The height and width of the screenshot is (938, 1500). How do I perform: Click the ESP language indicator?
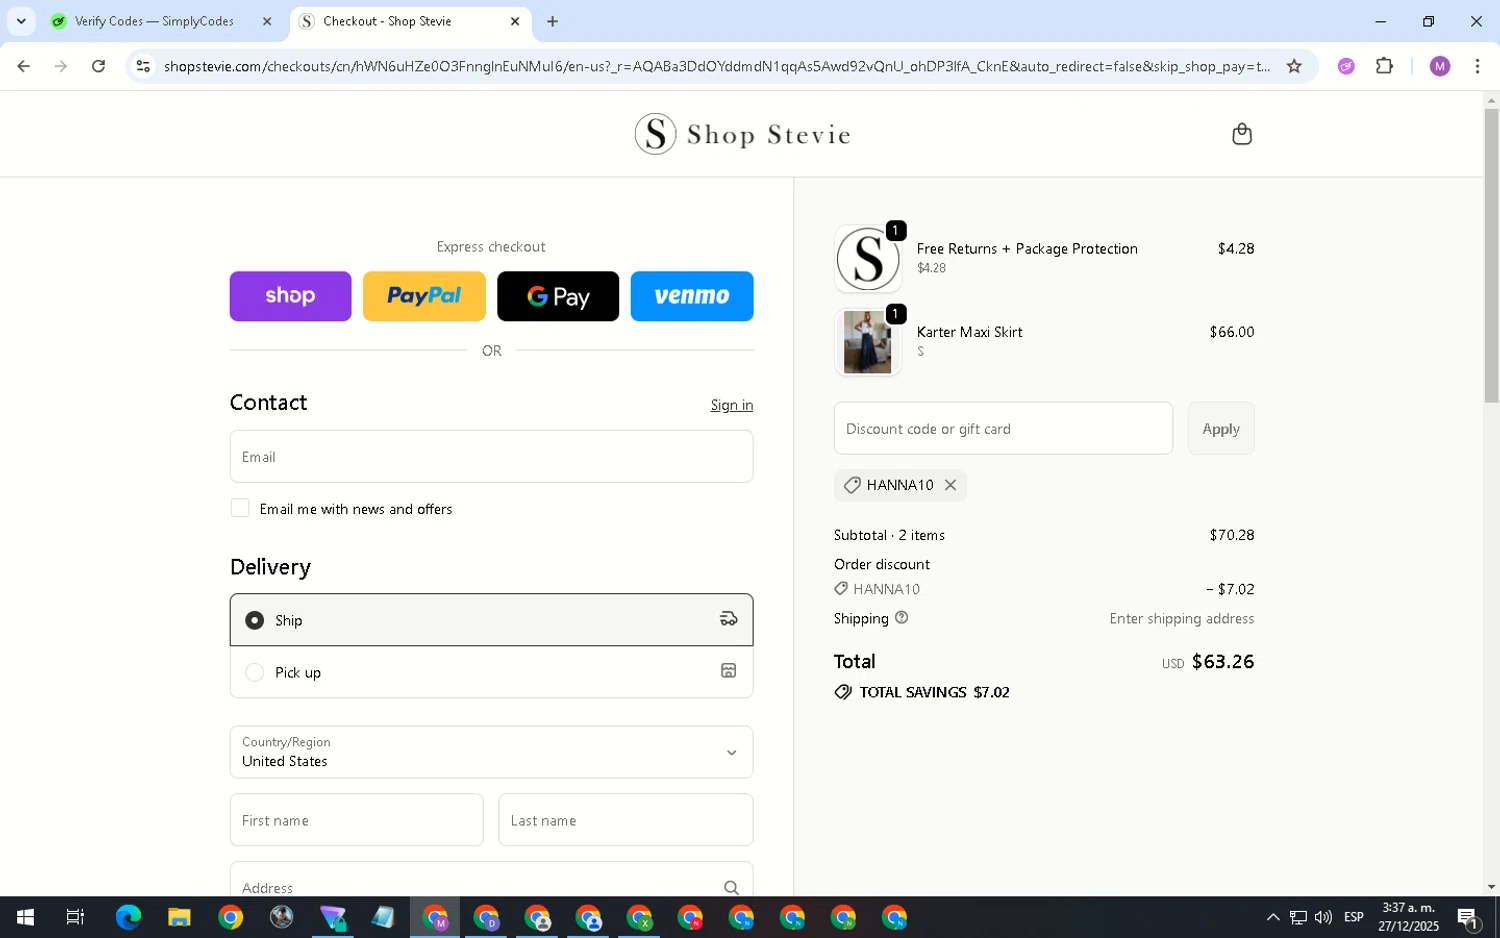tap(1354, 917)
